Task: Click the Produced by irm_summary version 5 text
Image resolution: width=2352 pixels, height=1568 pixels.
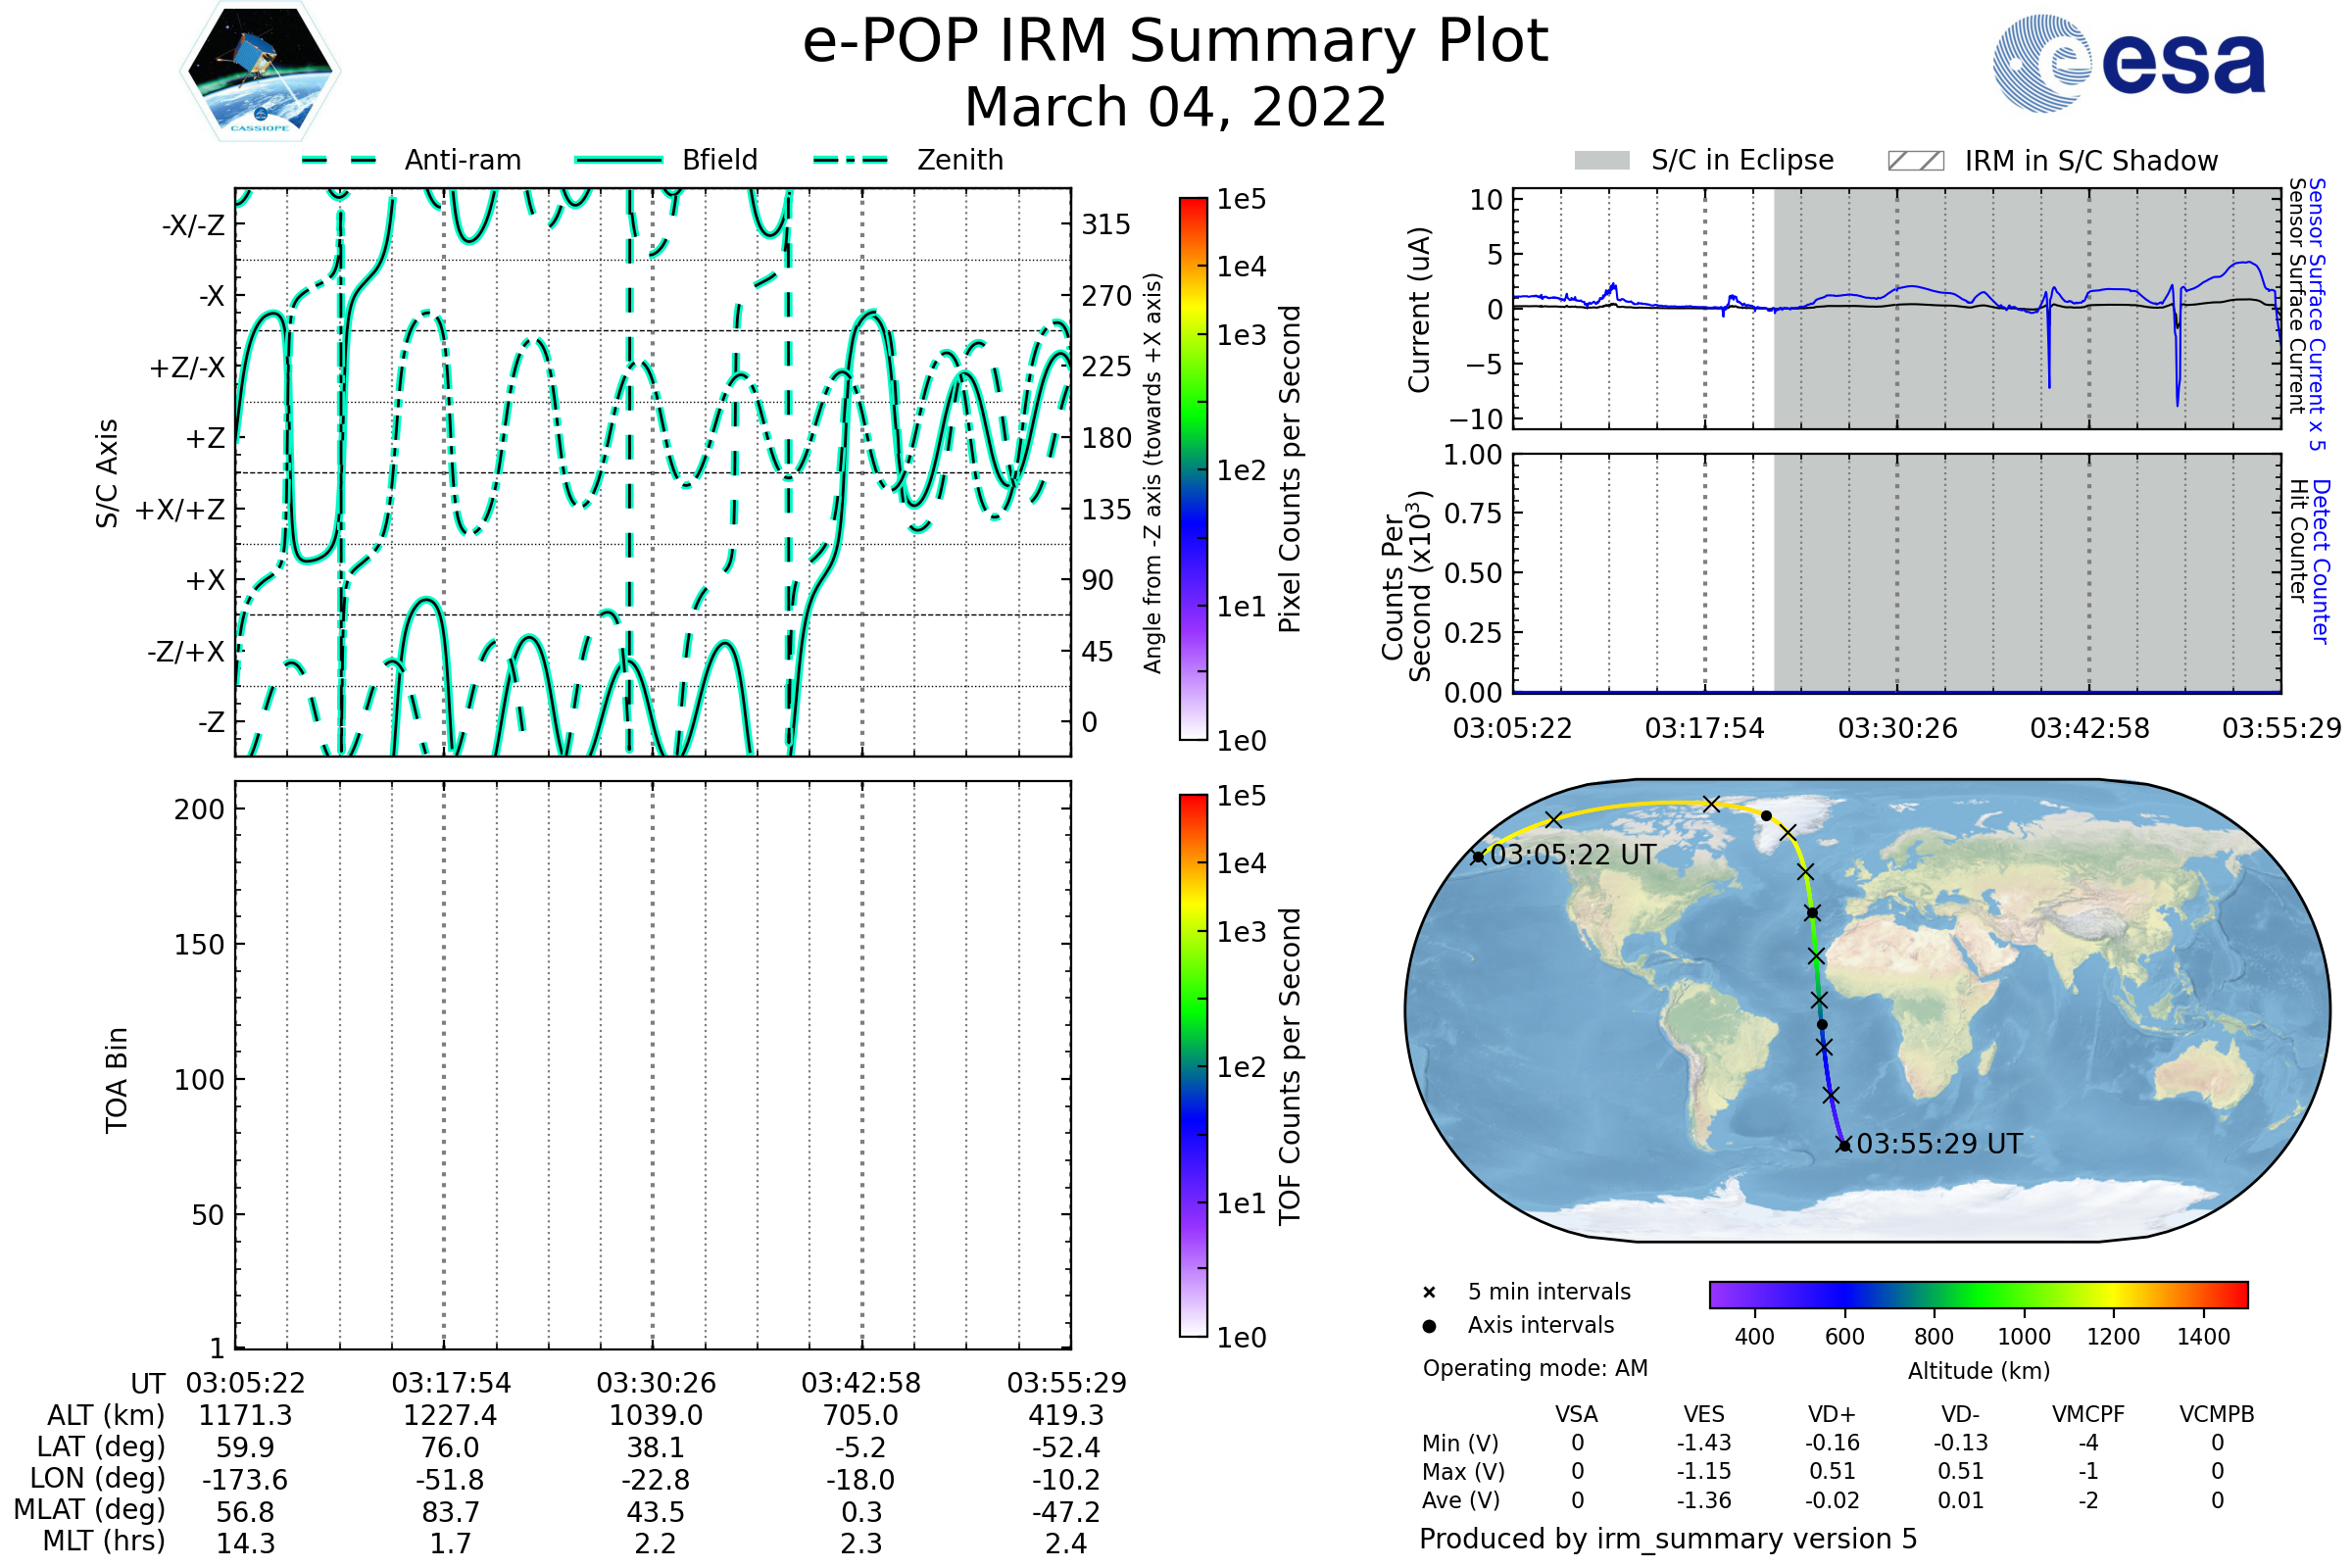Action: click(1668, 1539)
